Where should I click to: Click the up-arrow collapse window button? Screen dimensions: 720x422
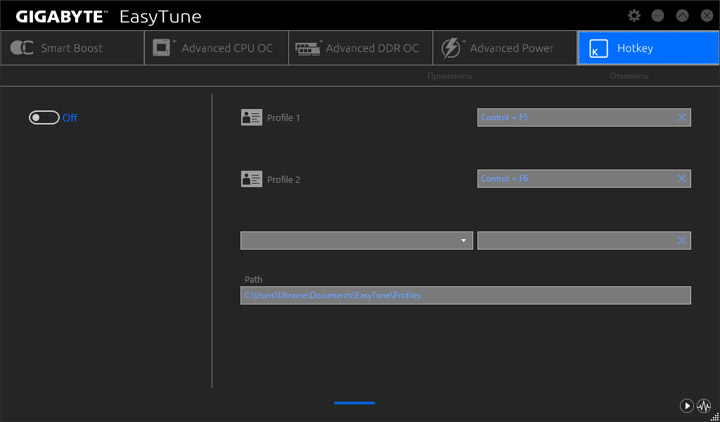682,16
